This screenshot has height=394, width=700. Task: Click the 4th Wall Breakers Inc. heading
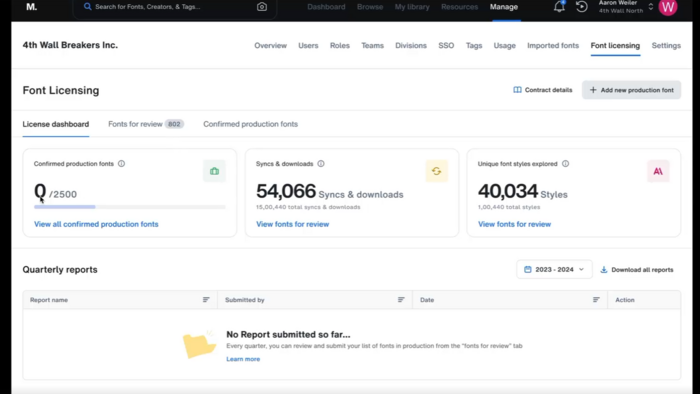pyautogui.click(x=70, y=45)
